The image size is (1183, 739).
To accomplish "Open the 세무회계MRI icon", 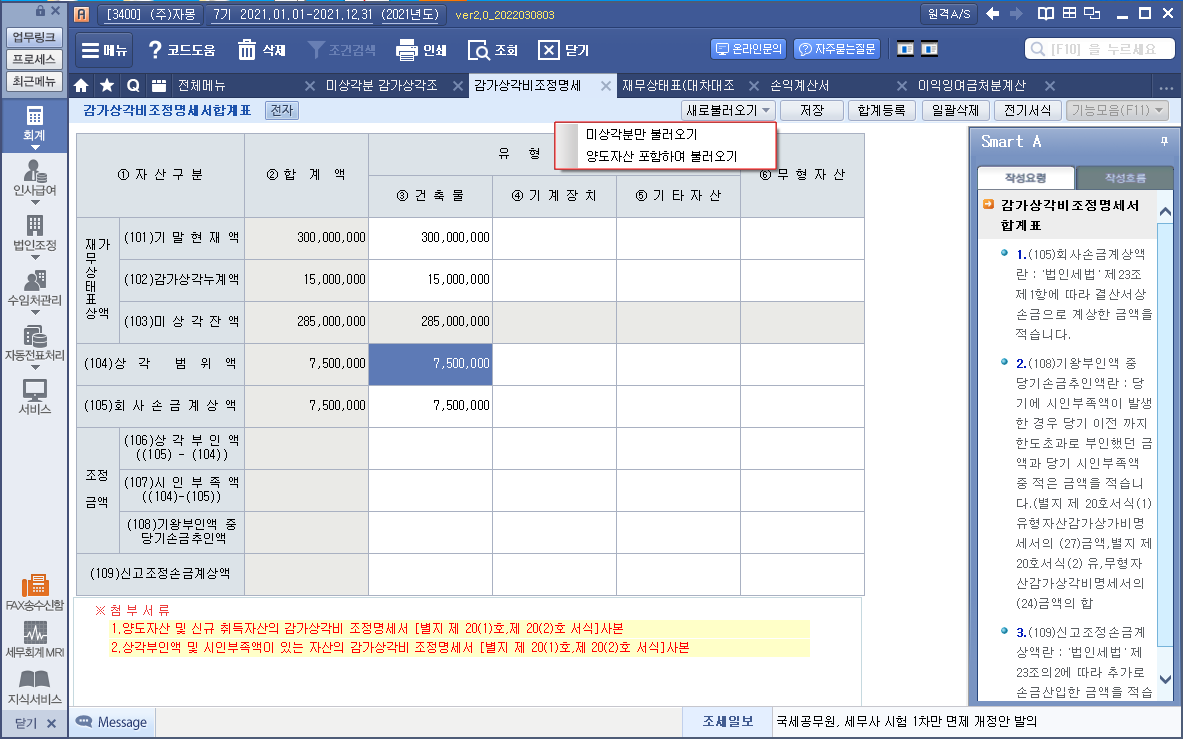I will click(35, 639).
